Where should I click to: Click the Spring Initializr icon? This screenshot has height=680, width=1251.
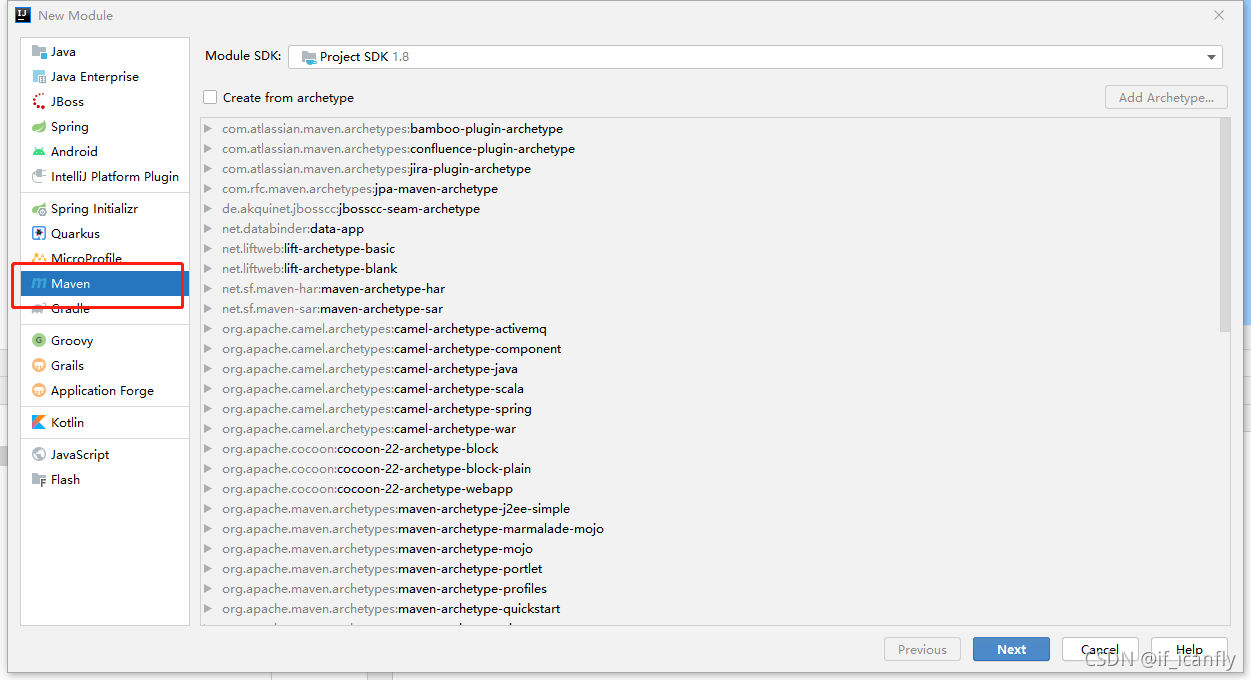pos(39,209)
